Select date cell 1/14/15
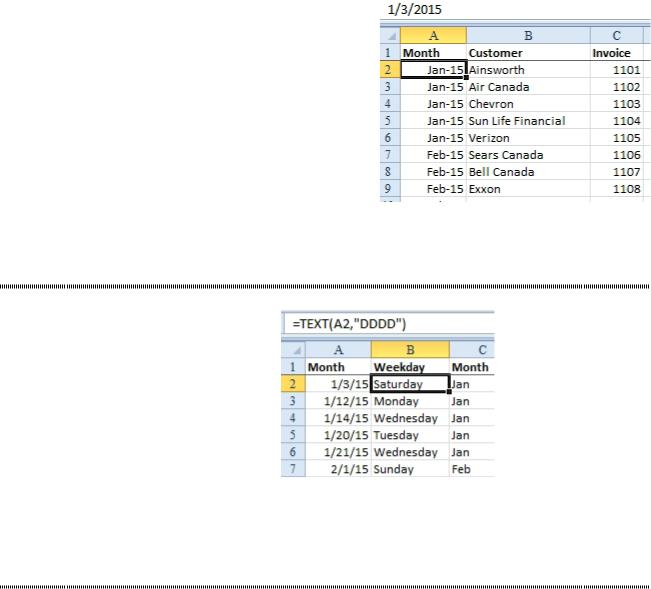Viewport: 651px width, 589px height. point(338,418)
